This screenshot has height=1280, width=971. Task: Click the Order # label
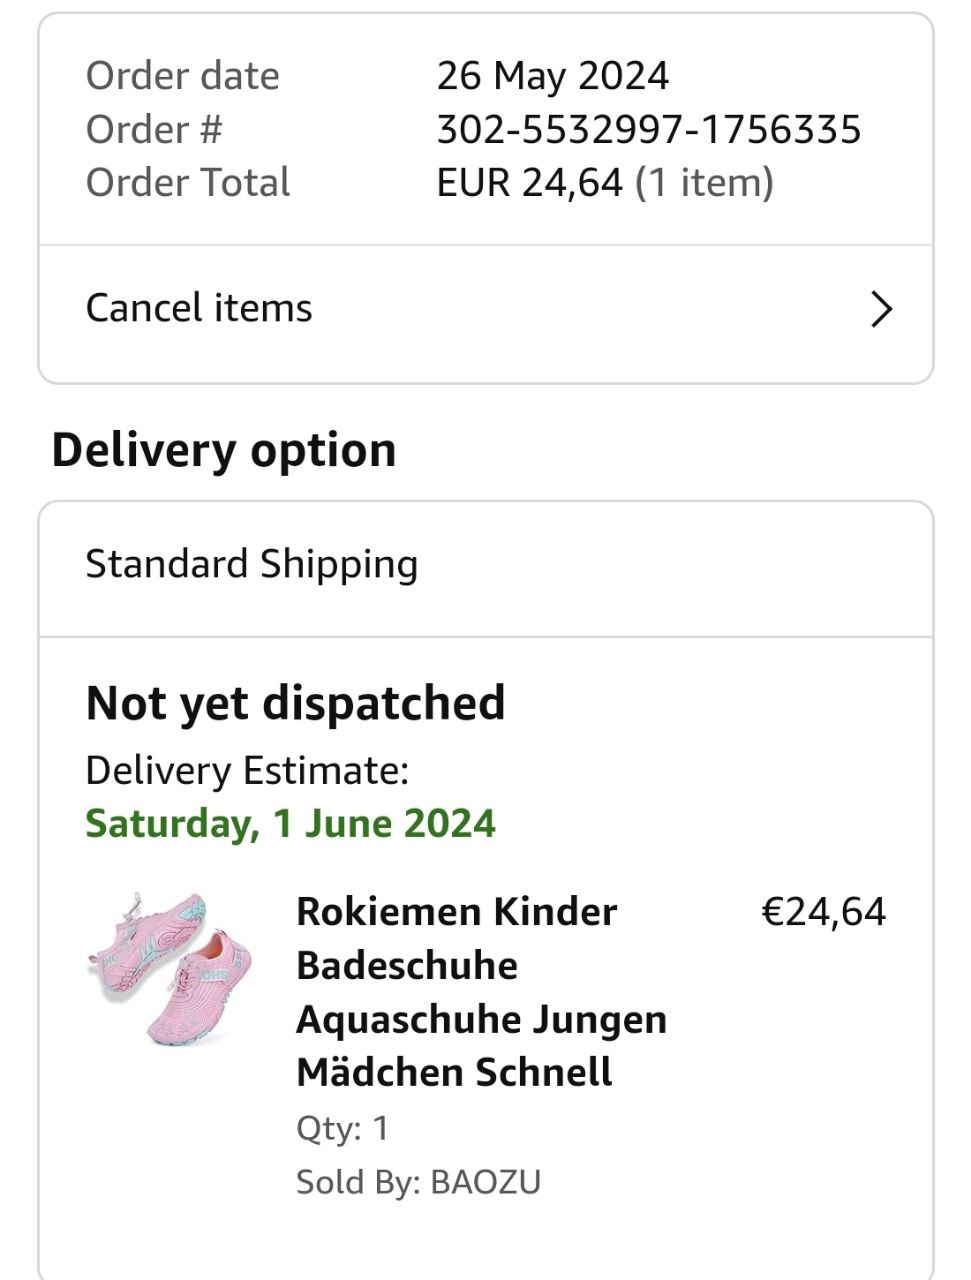coord(154,129)
